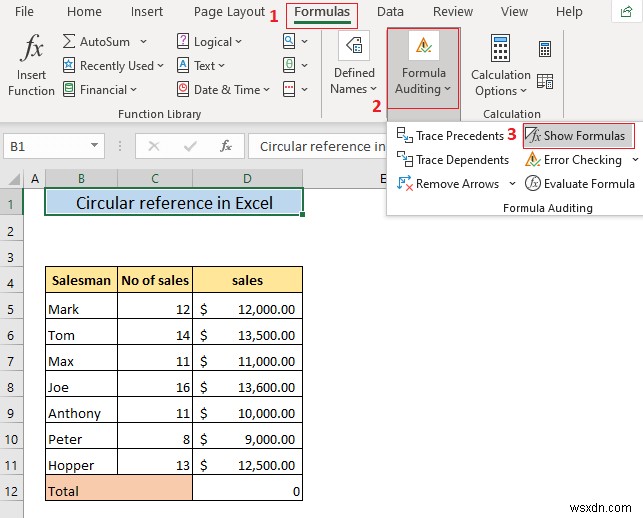Expand the Recently Used dropdown arrow
This screenshot has width=643, height=518.
point(160,66)
